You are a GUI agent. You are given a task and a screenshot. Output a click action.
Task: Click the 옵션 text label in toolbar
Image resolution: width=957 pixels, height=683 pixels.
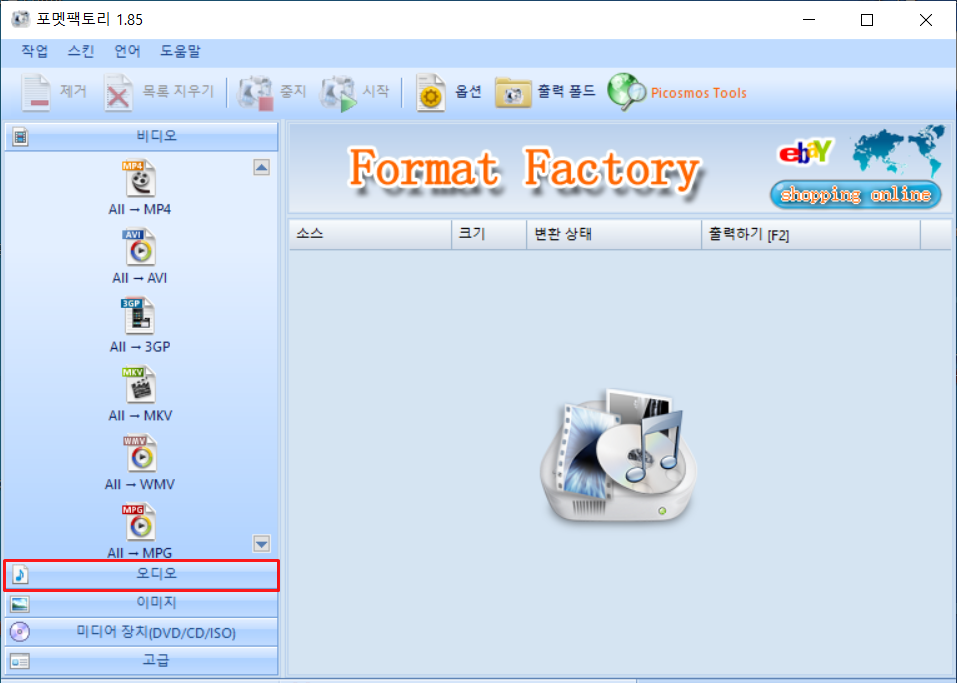point(469,92)
